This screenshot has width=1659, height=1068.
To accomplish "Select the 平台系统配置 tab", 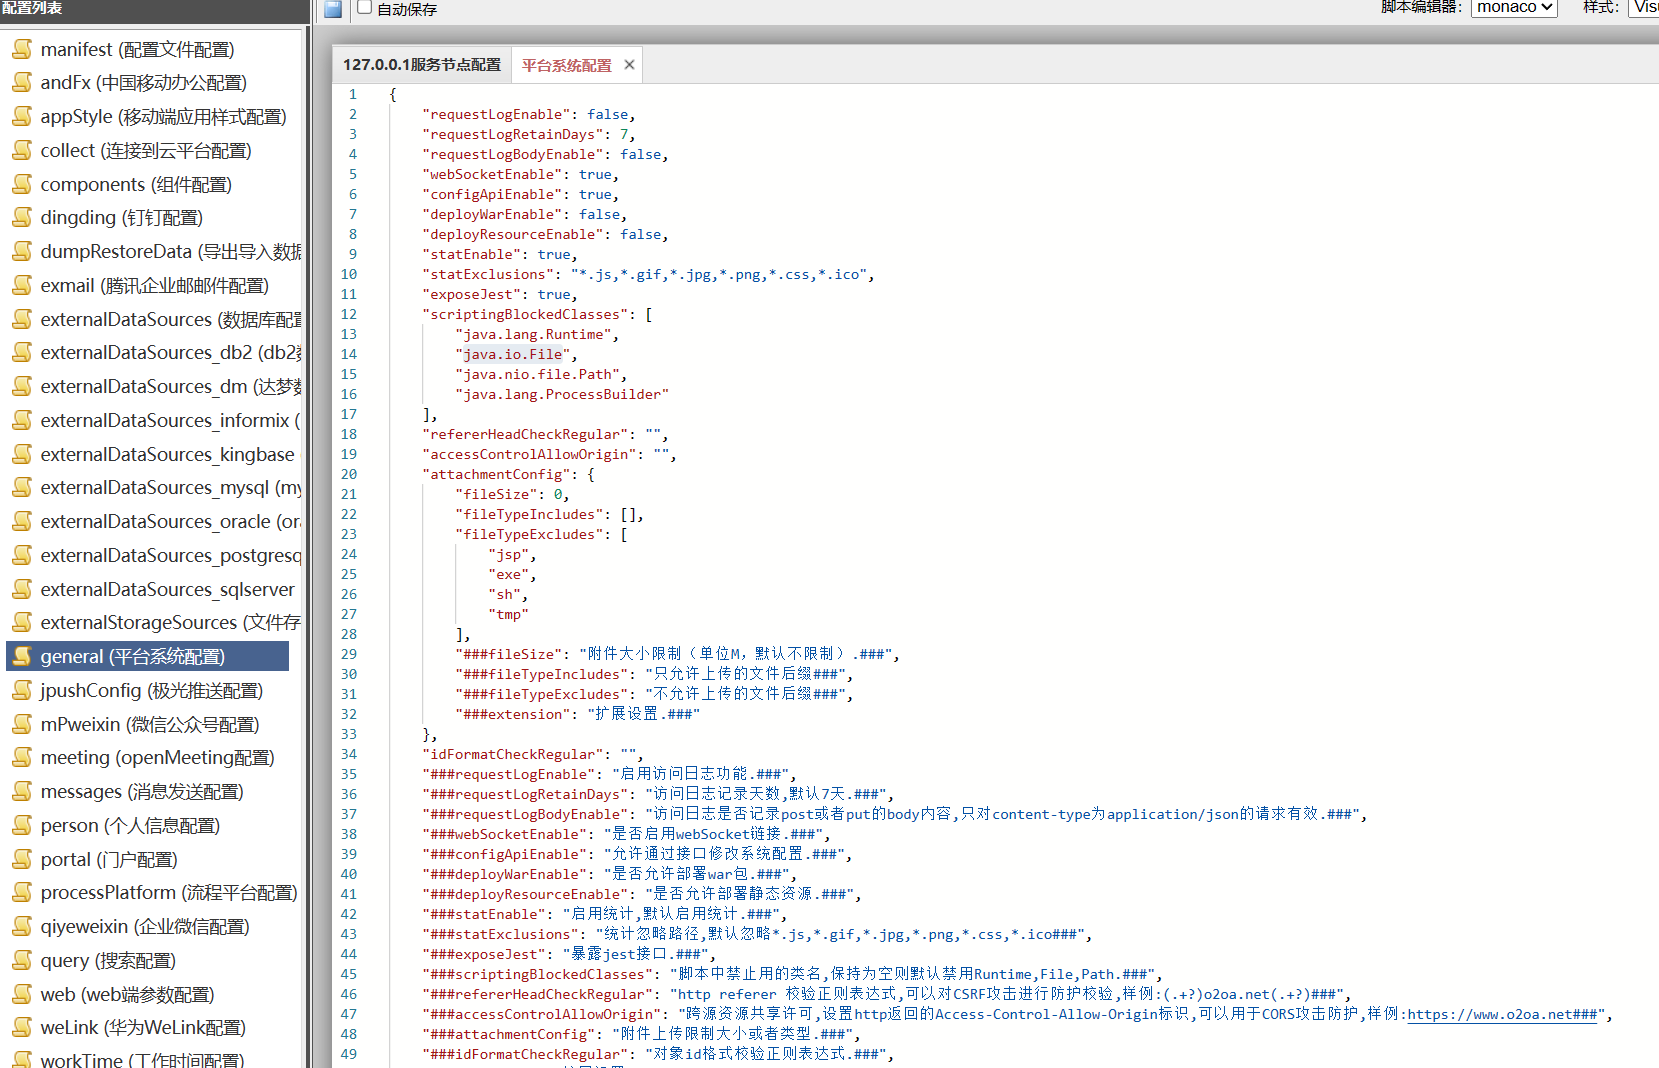I will coord(566,65).
